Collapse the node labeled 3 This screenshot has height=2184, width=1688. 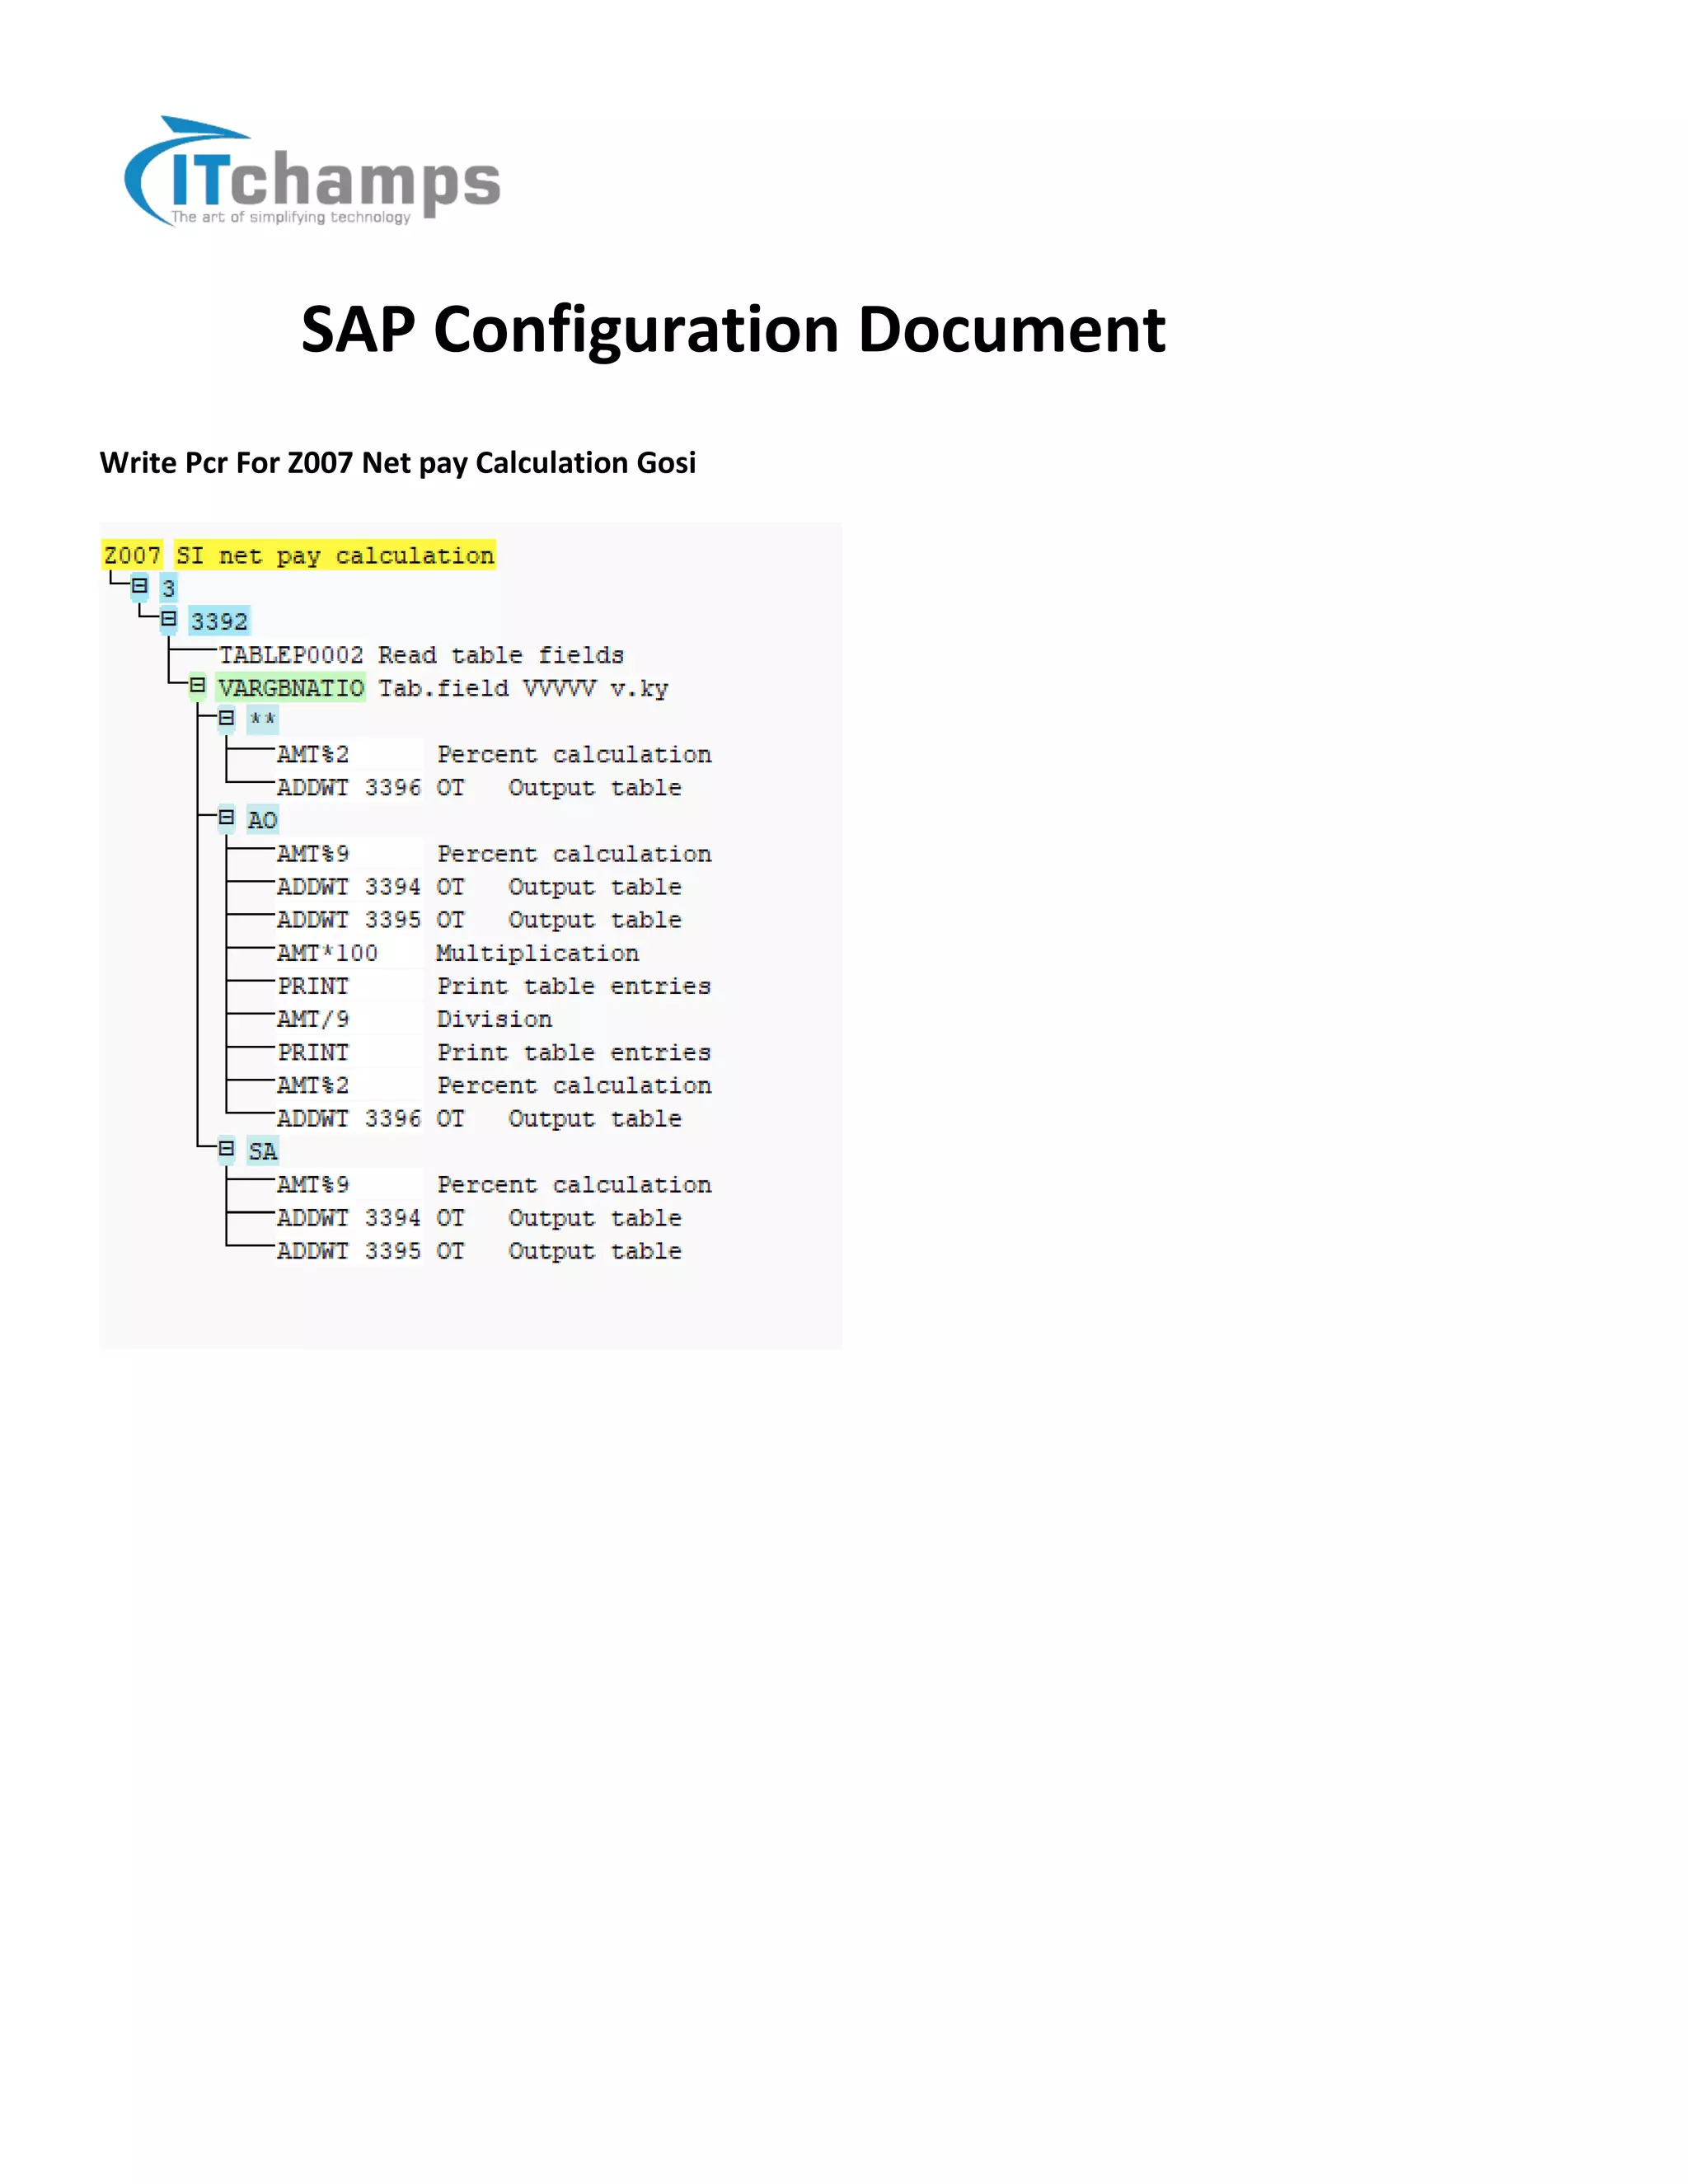pos(140,587)
